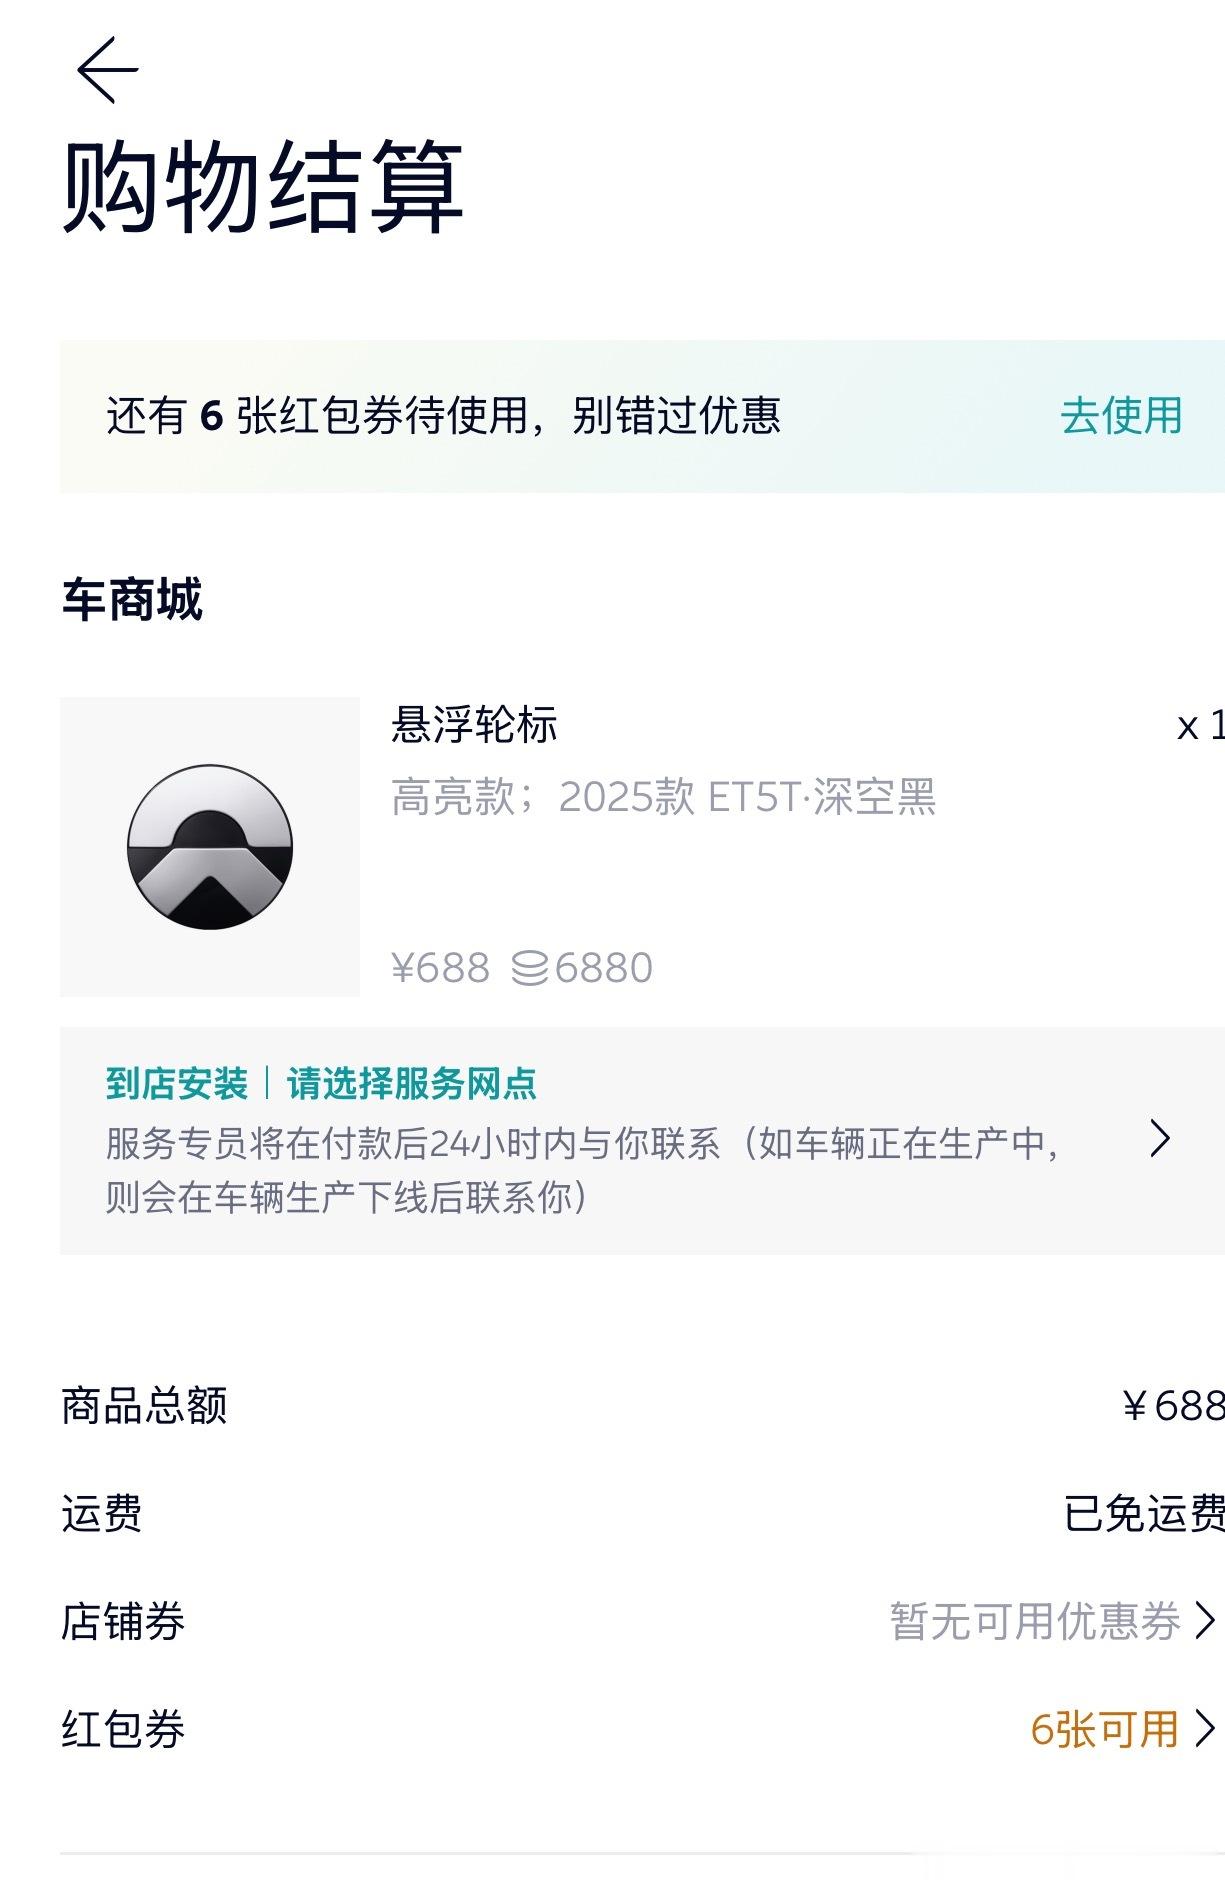
Task: Open 店铺券 coupon chevron
Action: pos(1205,1621)
